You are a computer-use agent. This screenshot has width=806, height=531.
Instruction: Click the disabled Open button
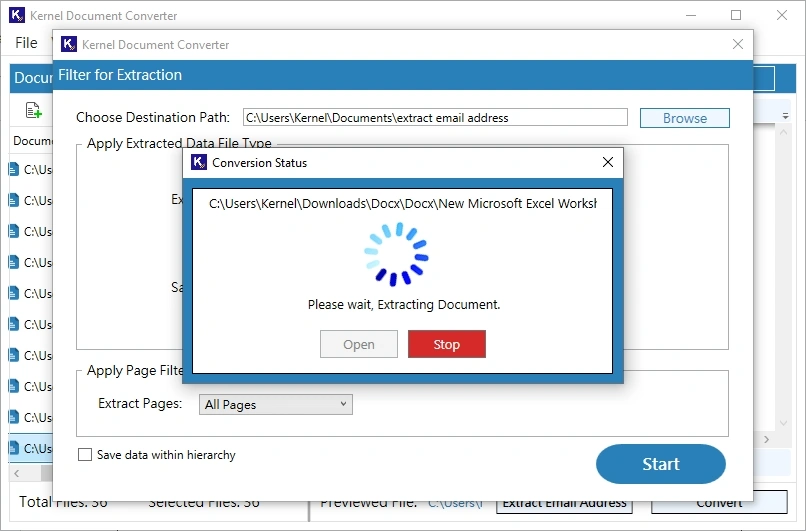(x=359, y=344)
